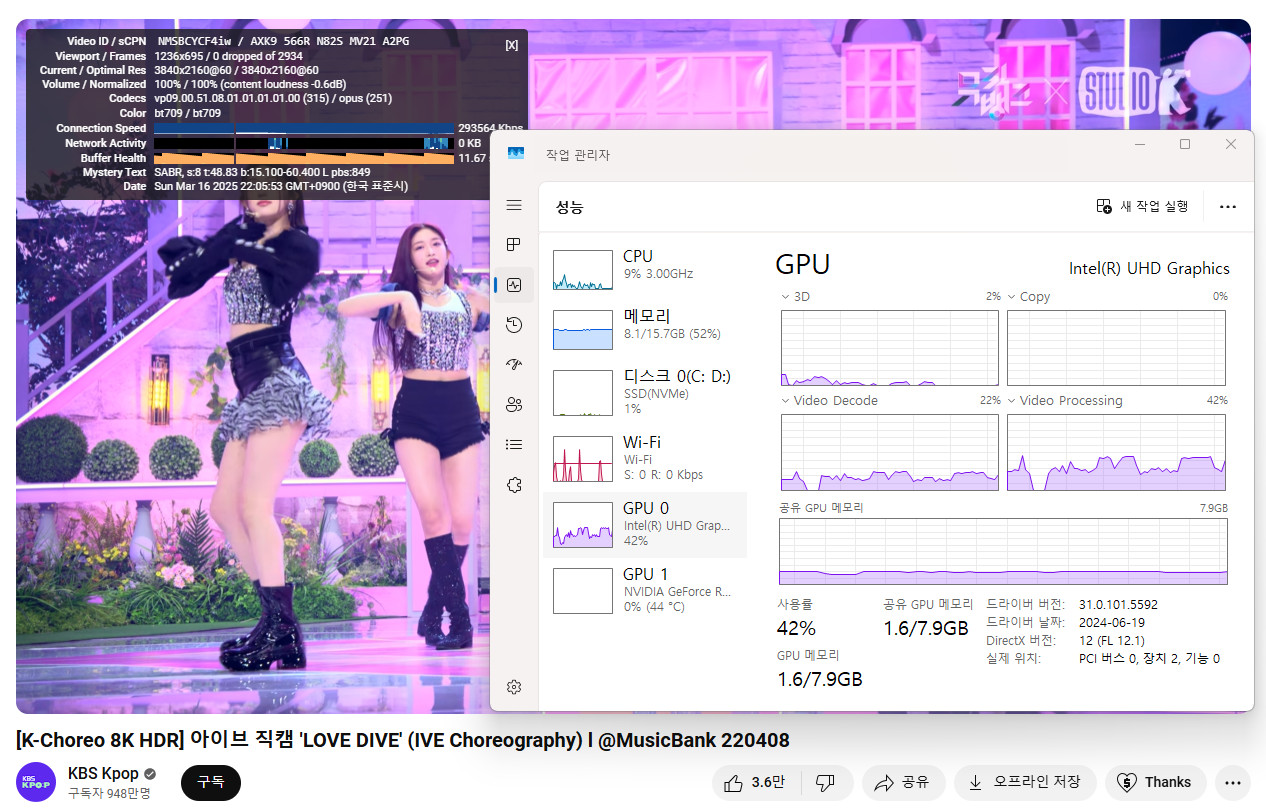Close the stats for nerds overlay [X]
This screenshot has width=1266, height=812.
(x=512, y=45)
